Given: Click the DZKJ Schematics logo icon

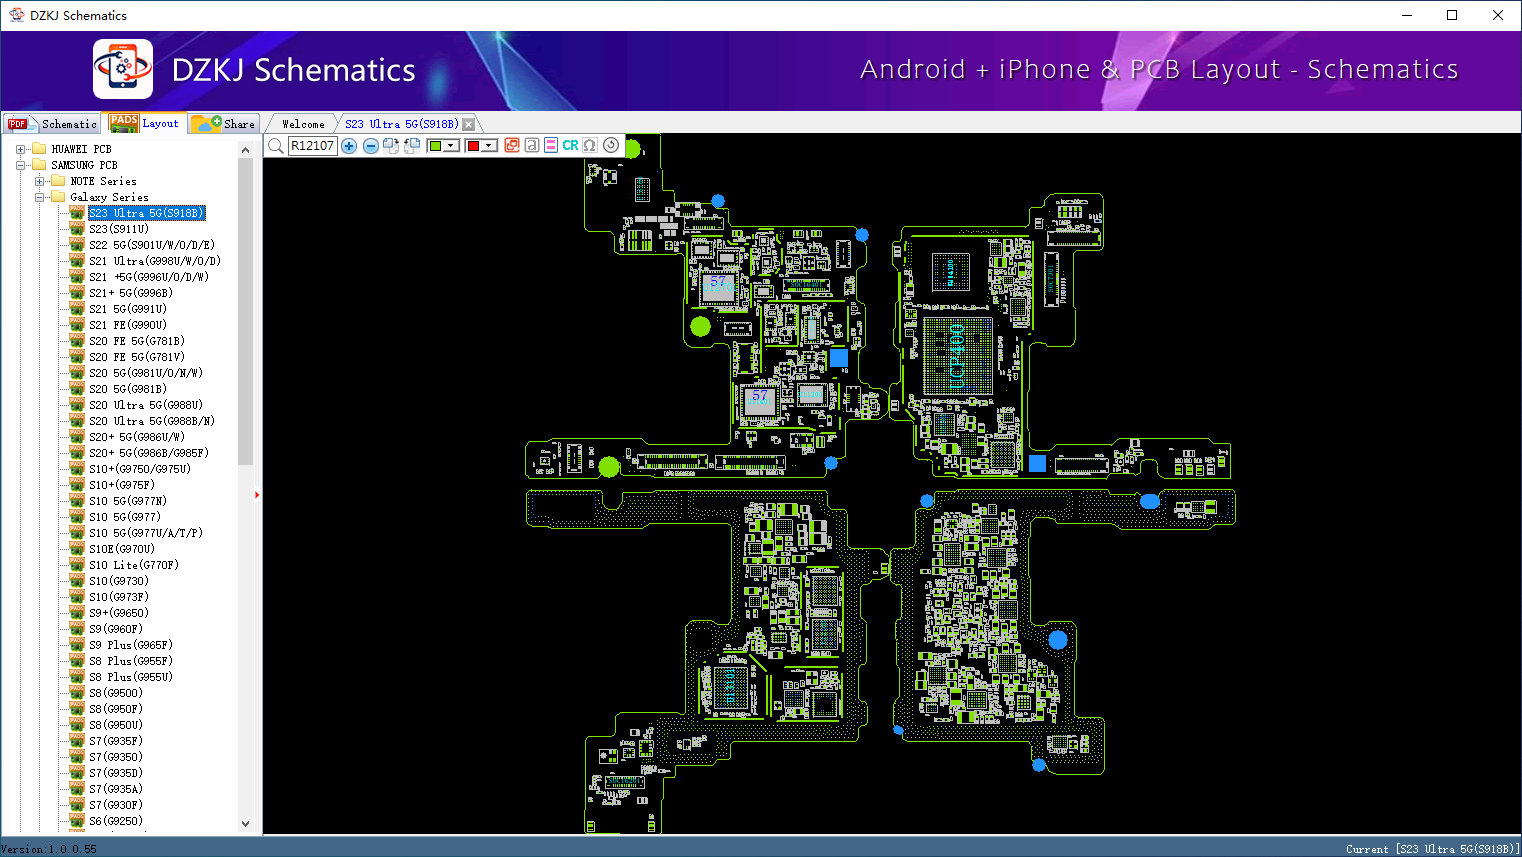Looking at the screenshot, I should 123,69.
